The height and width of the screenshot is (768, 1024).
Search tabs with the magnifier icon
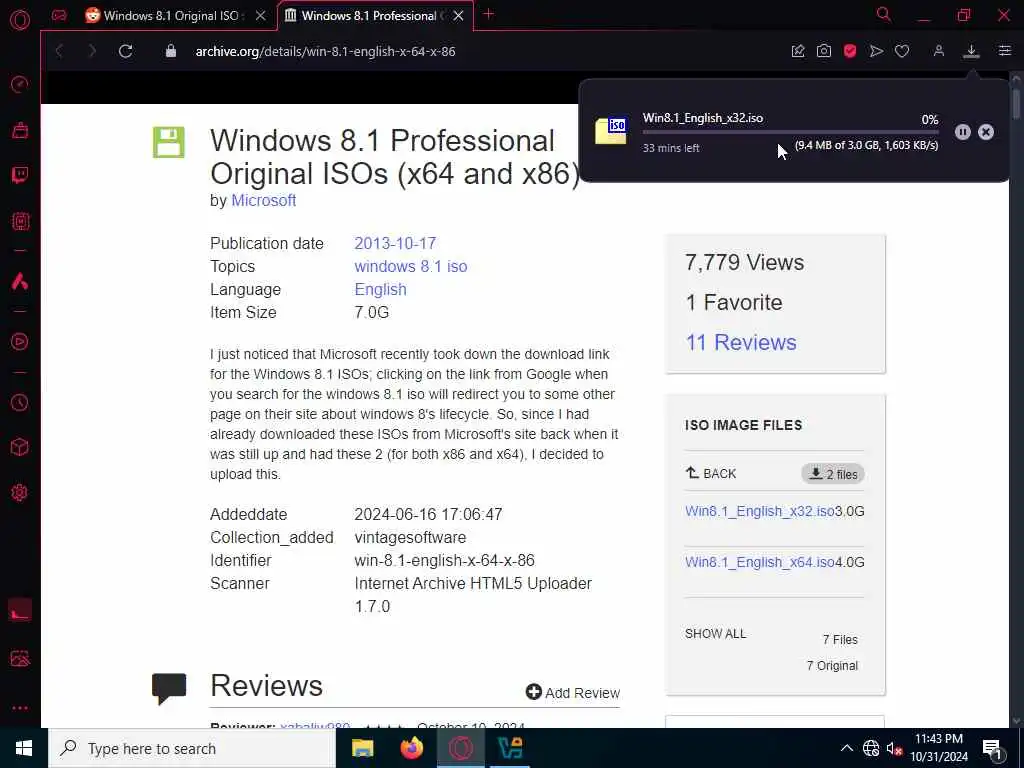tap(884, 14)
